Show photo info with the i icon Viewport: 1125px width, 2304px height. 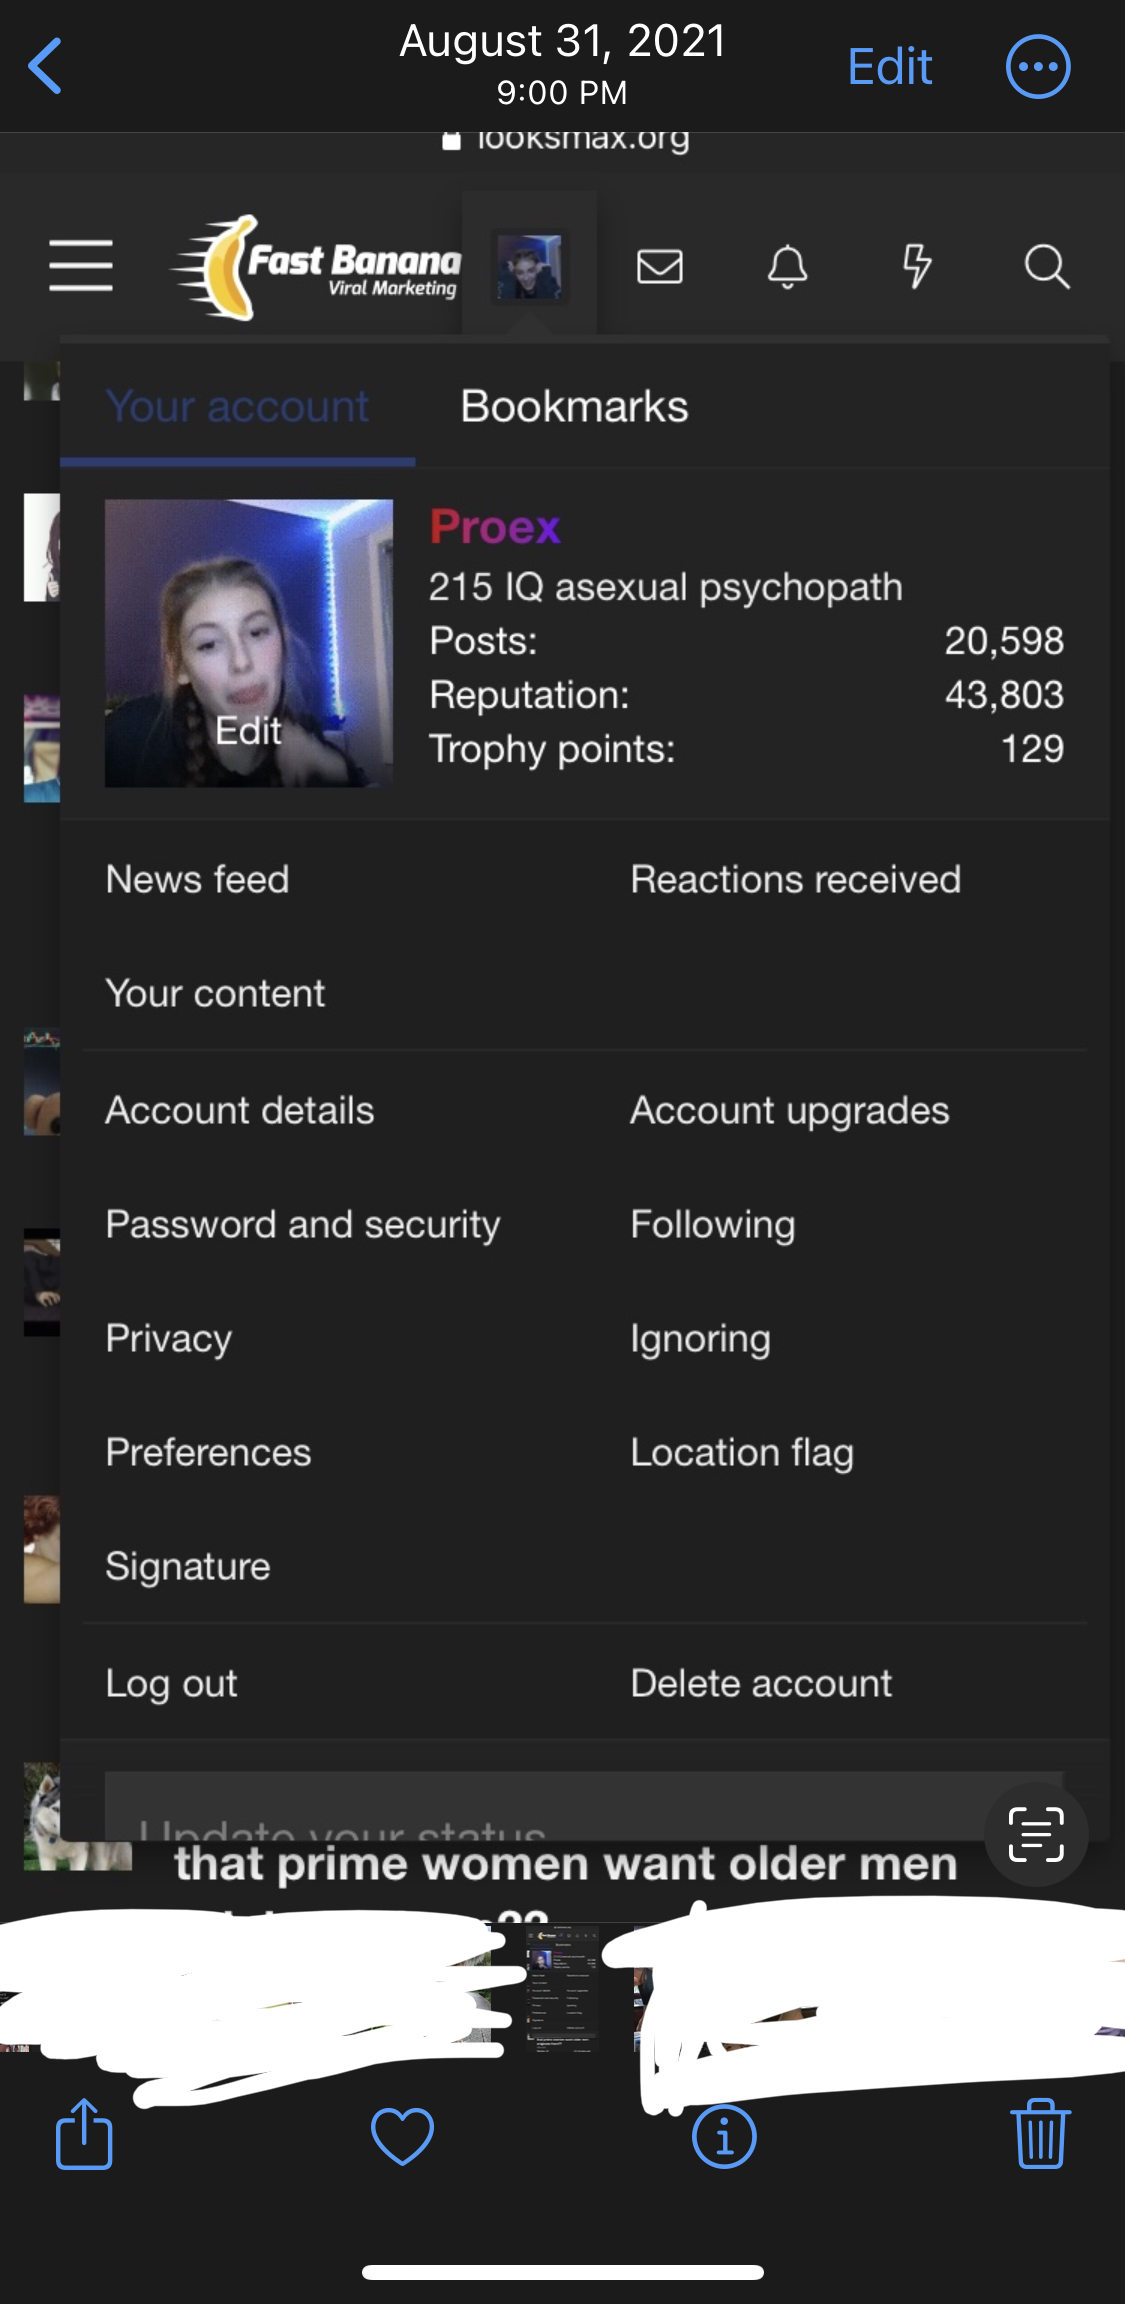[x=724, y=2136]
